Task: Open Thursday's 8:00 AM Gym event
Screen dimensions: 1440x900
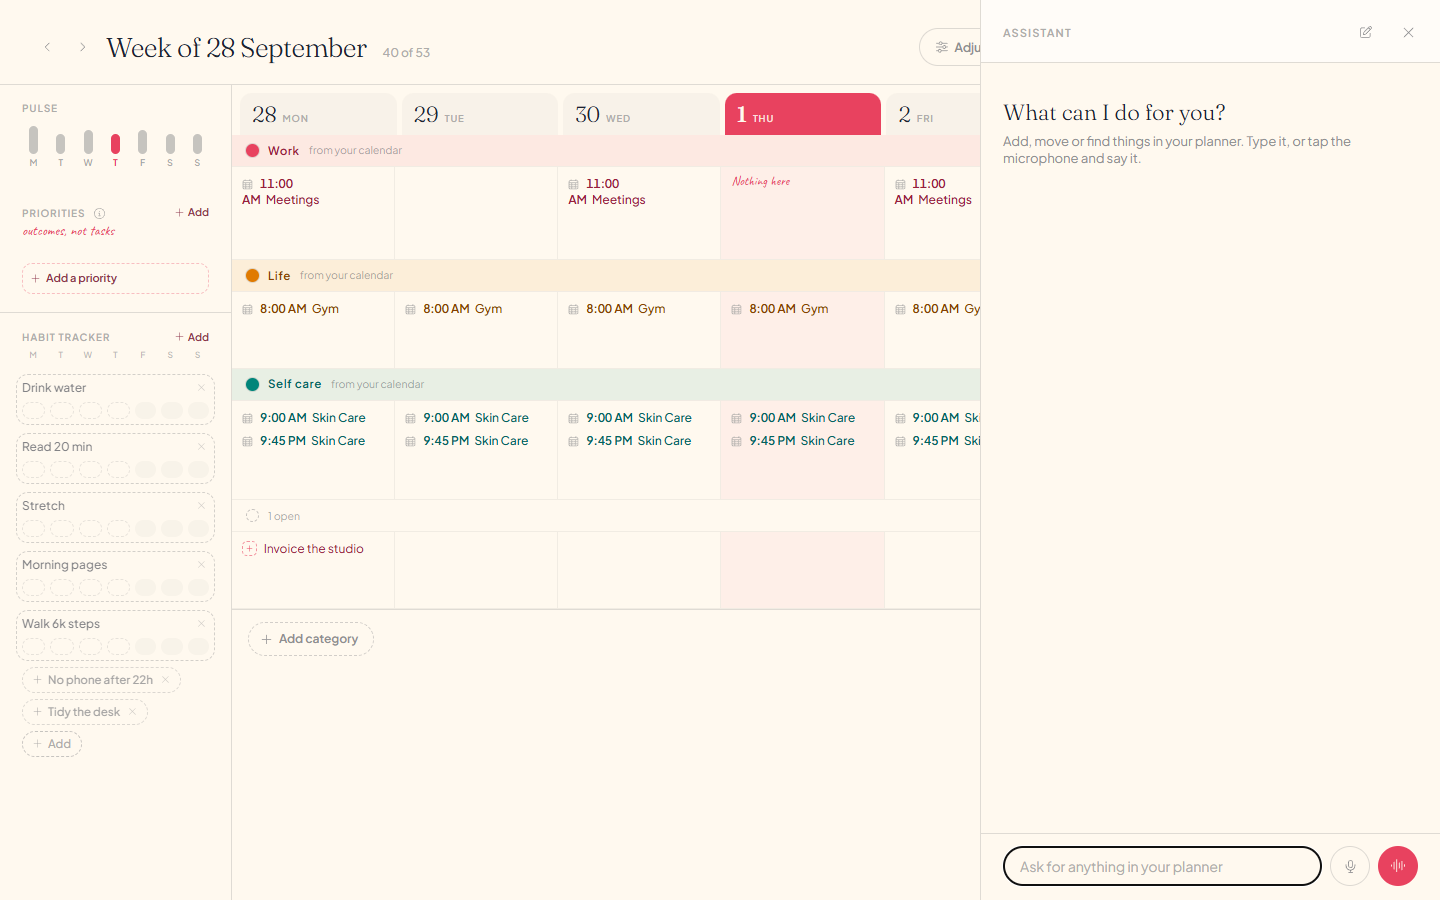Action: [780, 309]
